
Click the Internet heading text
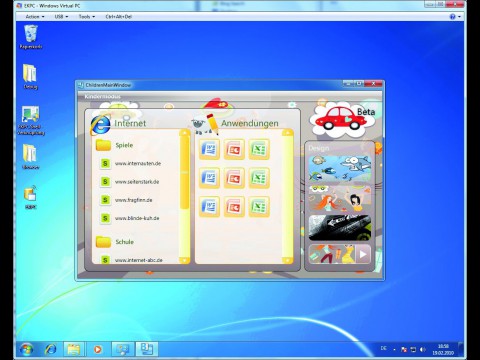coord(130,123)
